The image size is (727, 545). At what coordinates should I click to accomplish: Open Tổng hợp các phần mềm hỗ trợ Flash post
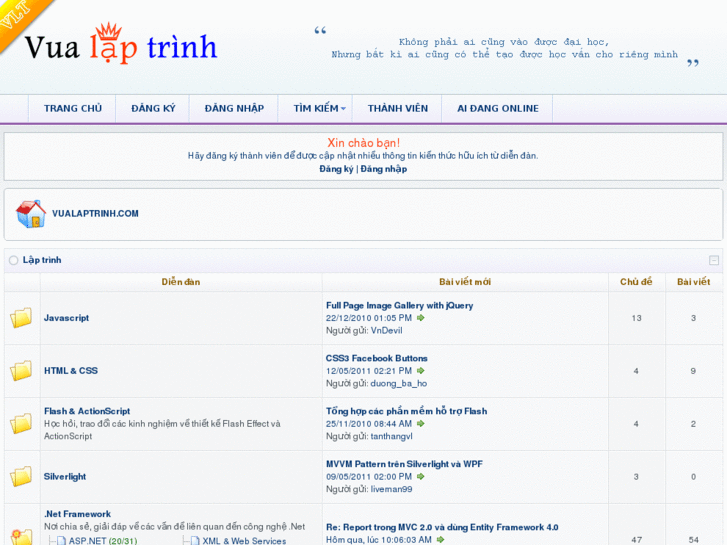[x=407, y=411]
